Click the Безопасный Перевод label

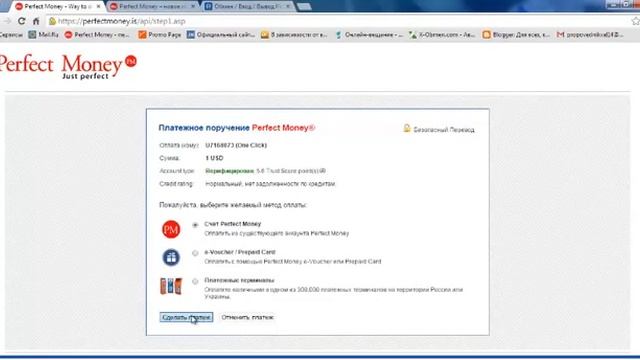point(444,130)
